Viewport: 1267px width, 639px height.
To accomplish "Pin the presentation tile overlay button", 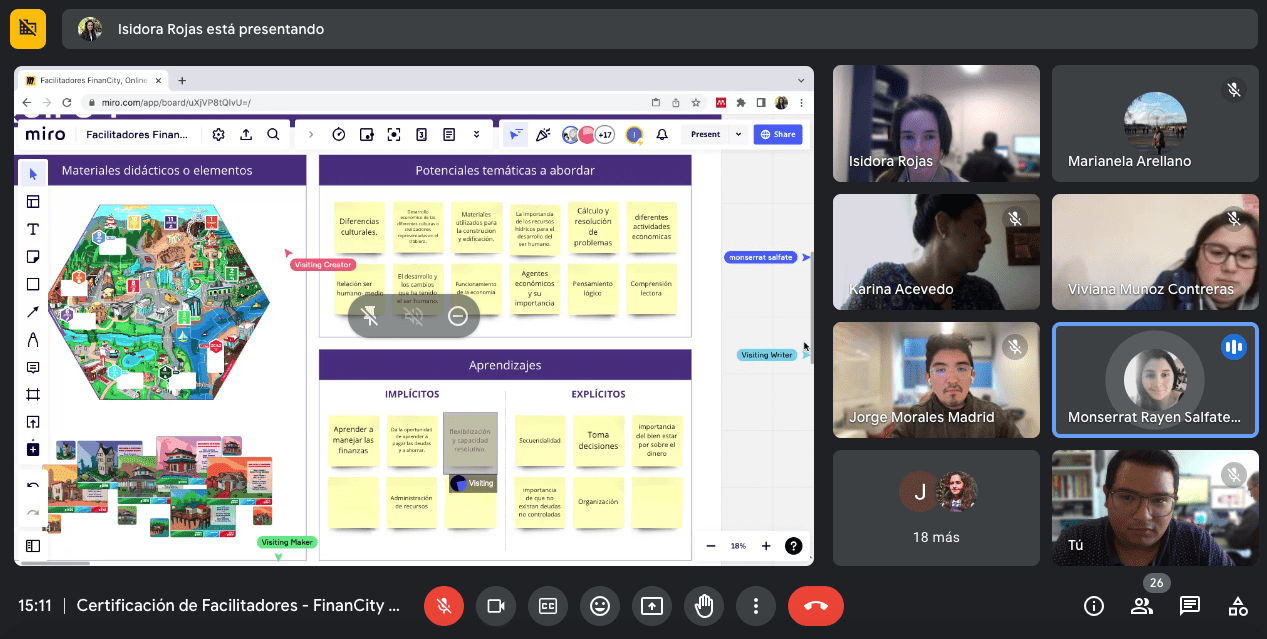I will tap(370, 316).
